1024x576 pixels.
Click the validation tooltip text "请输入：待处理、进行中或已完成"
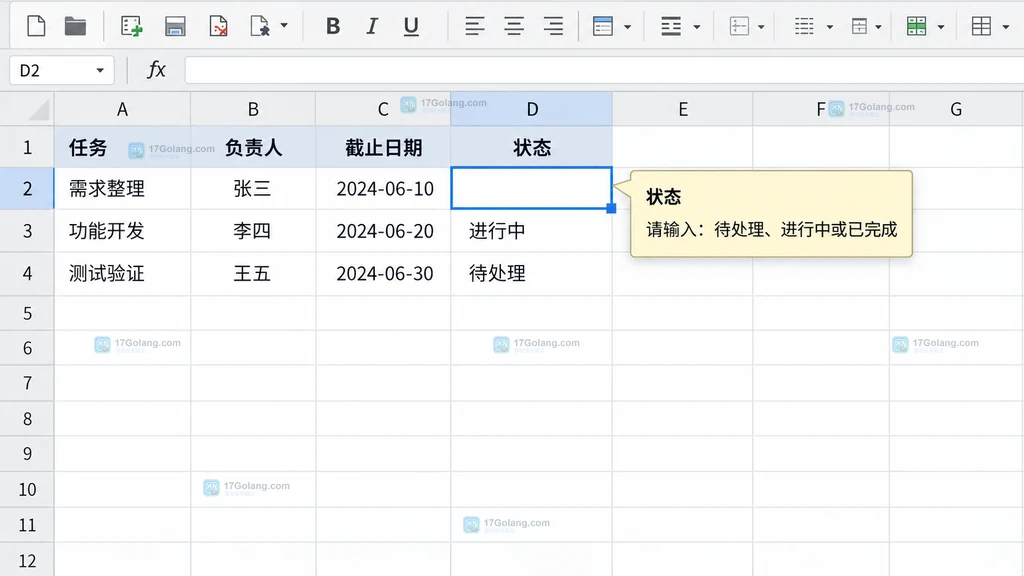point(771,230)
